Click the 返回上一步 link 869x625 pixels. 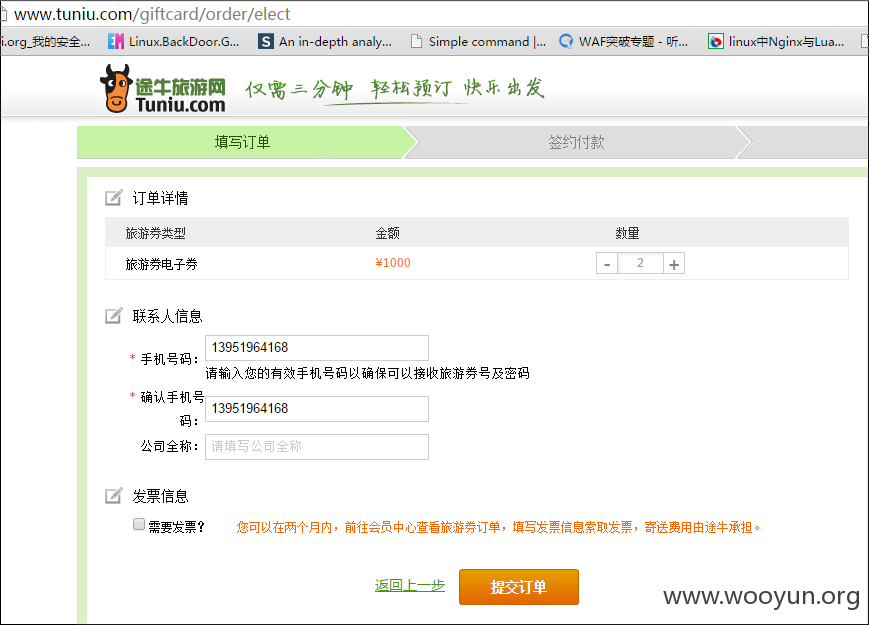[x=410, y=585]
